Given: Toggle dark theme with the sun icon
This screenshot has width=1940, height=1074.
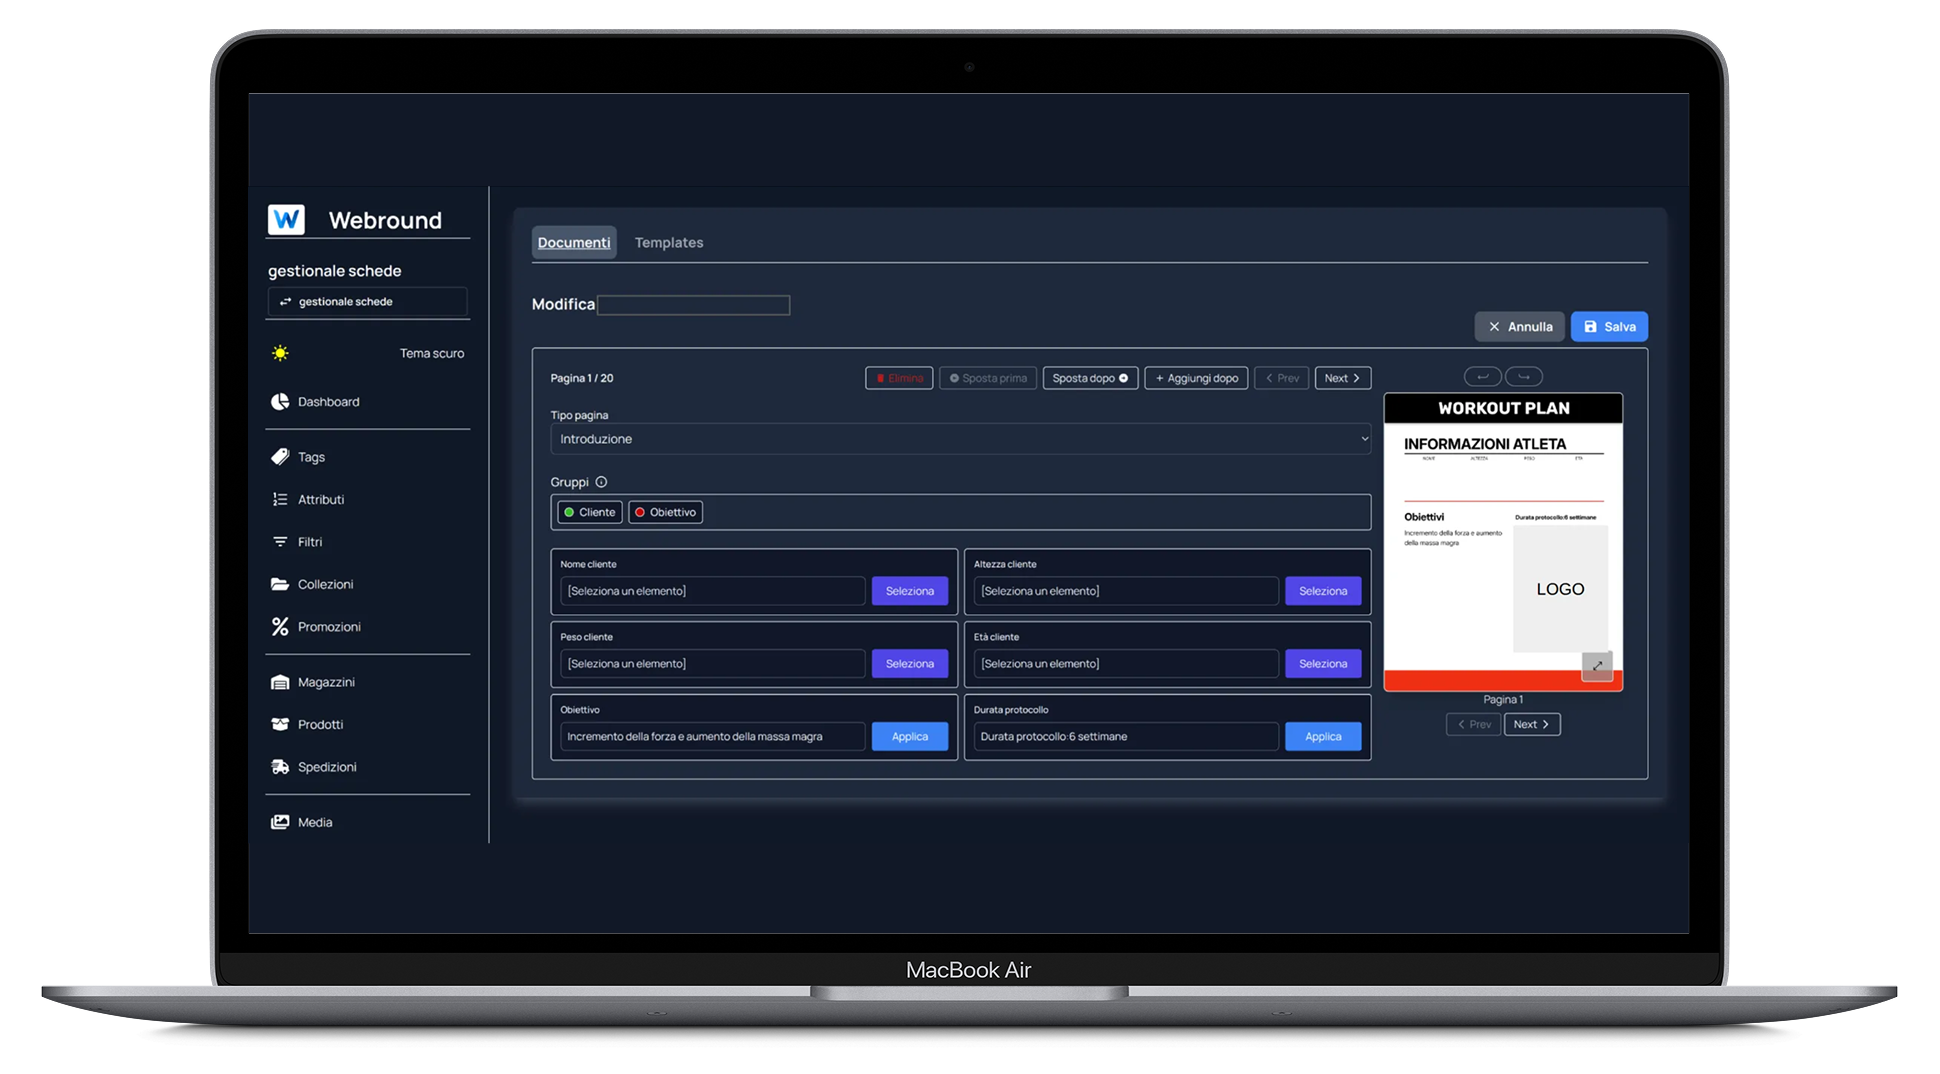Looking at the screenshot, I should pyautogui.click(x=280, y=352).
